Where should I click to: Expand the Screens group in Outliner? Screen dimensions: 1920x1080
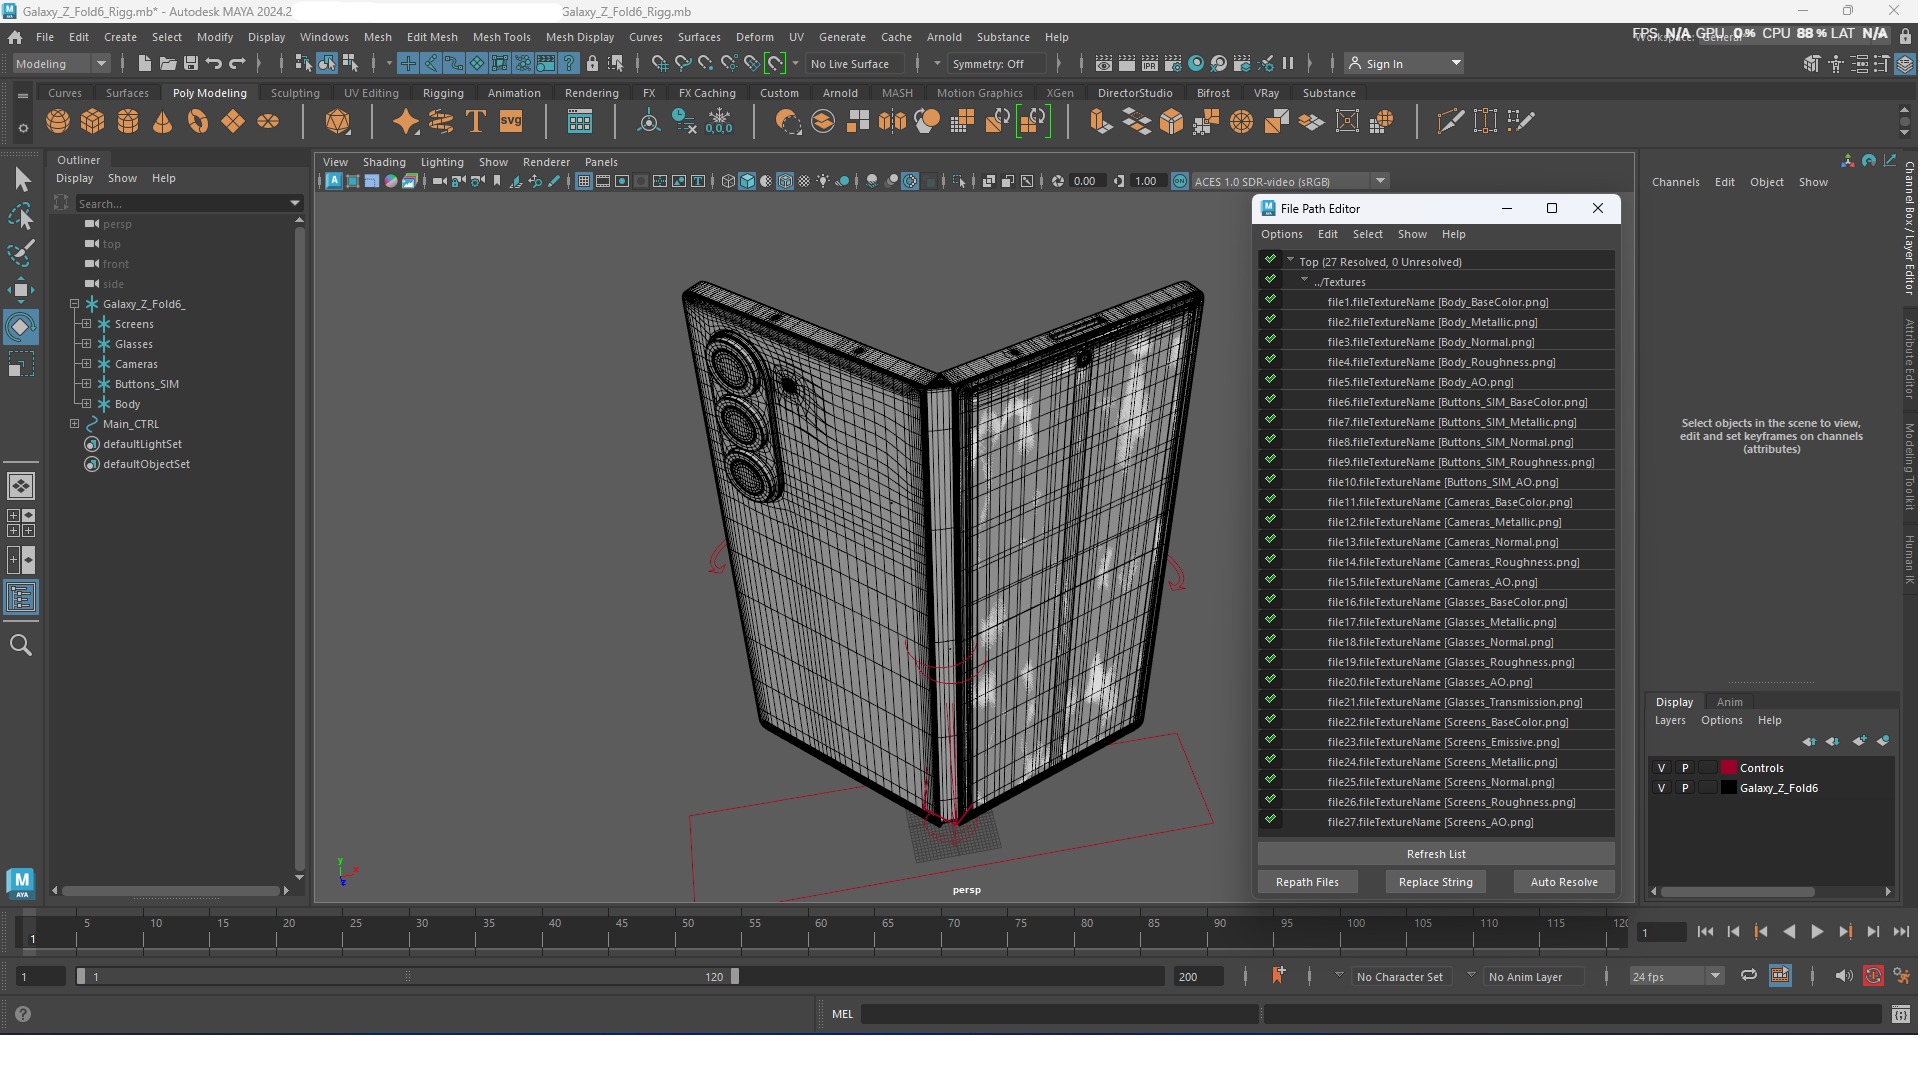pos(87,324)
